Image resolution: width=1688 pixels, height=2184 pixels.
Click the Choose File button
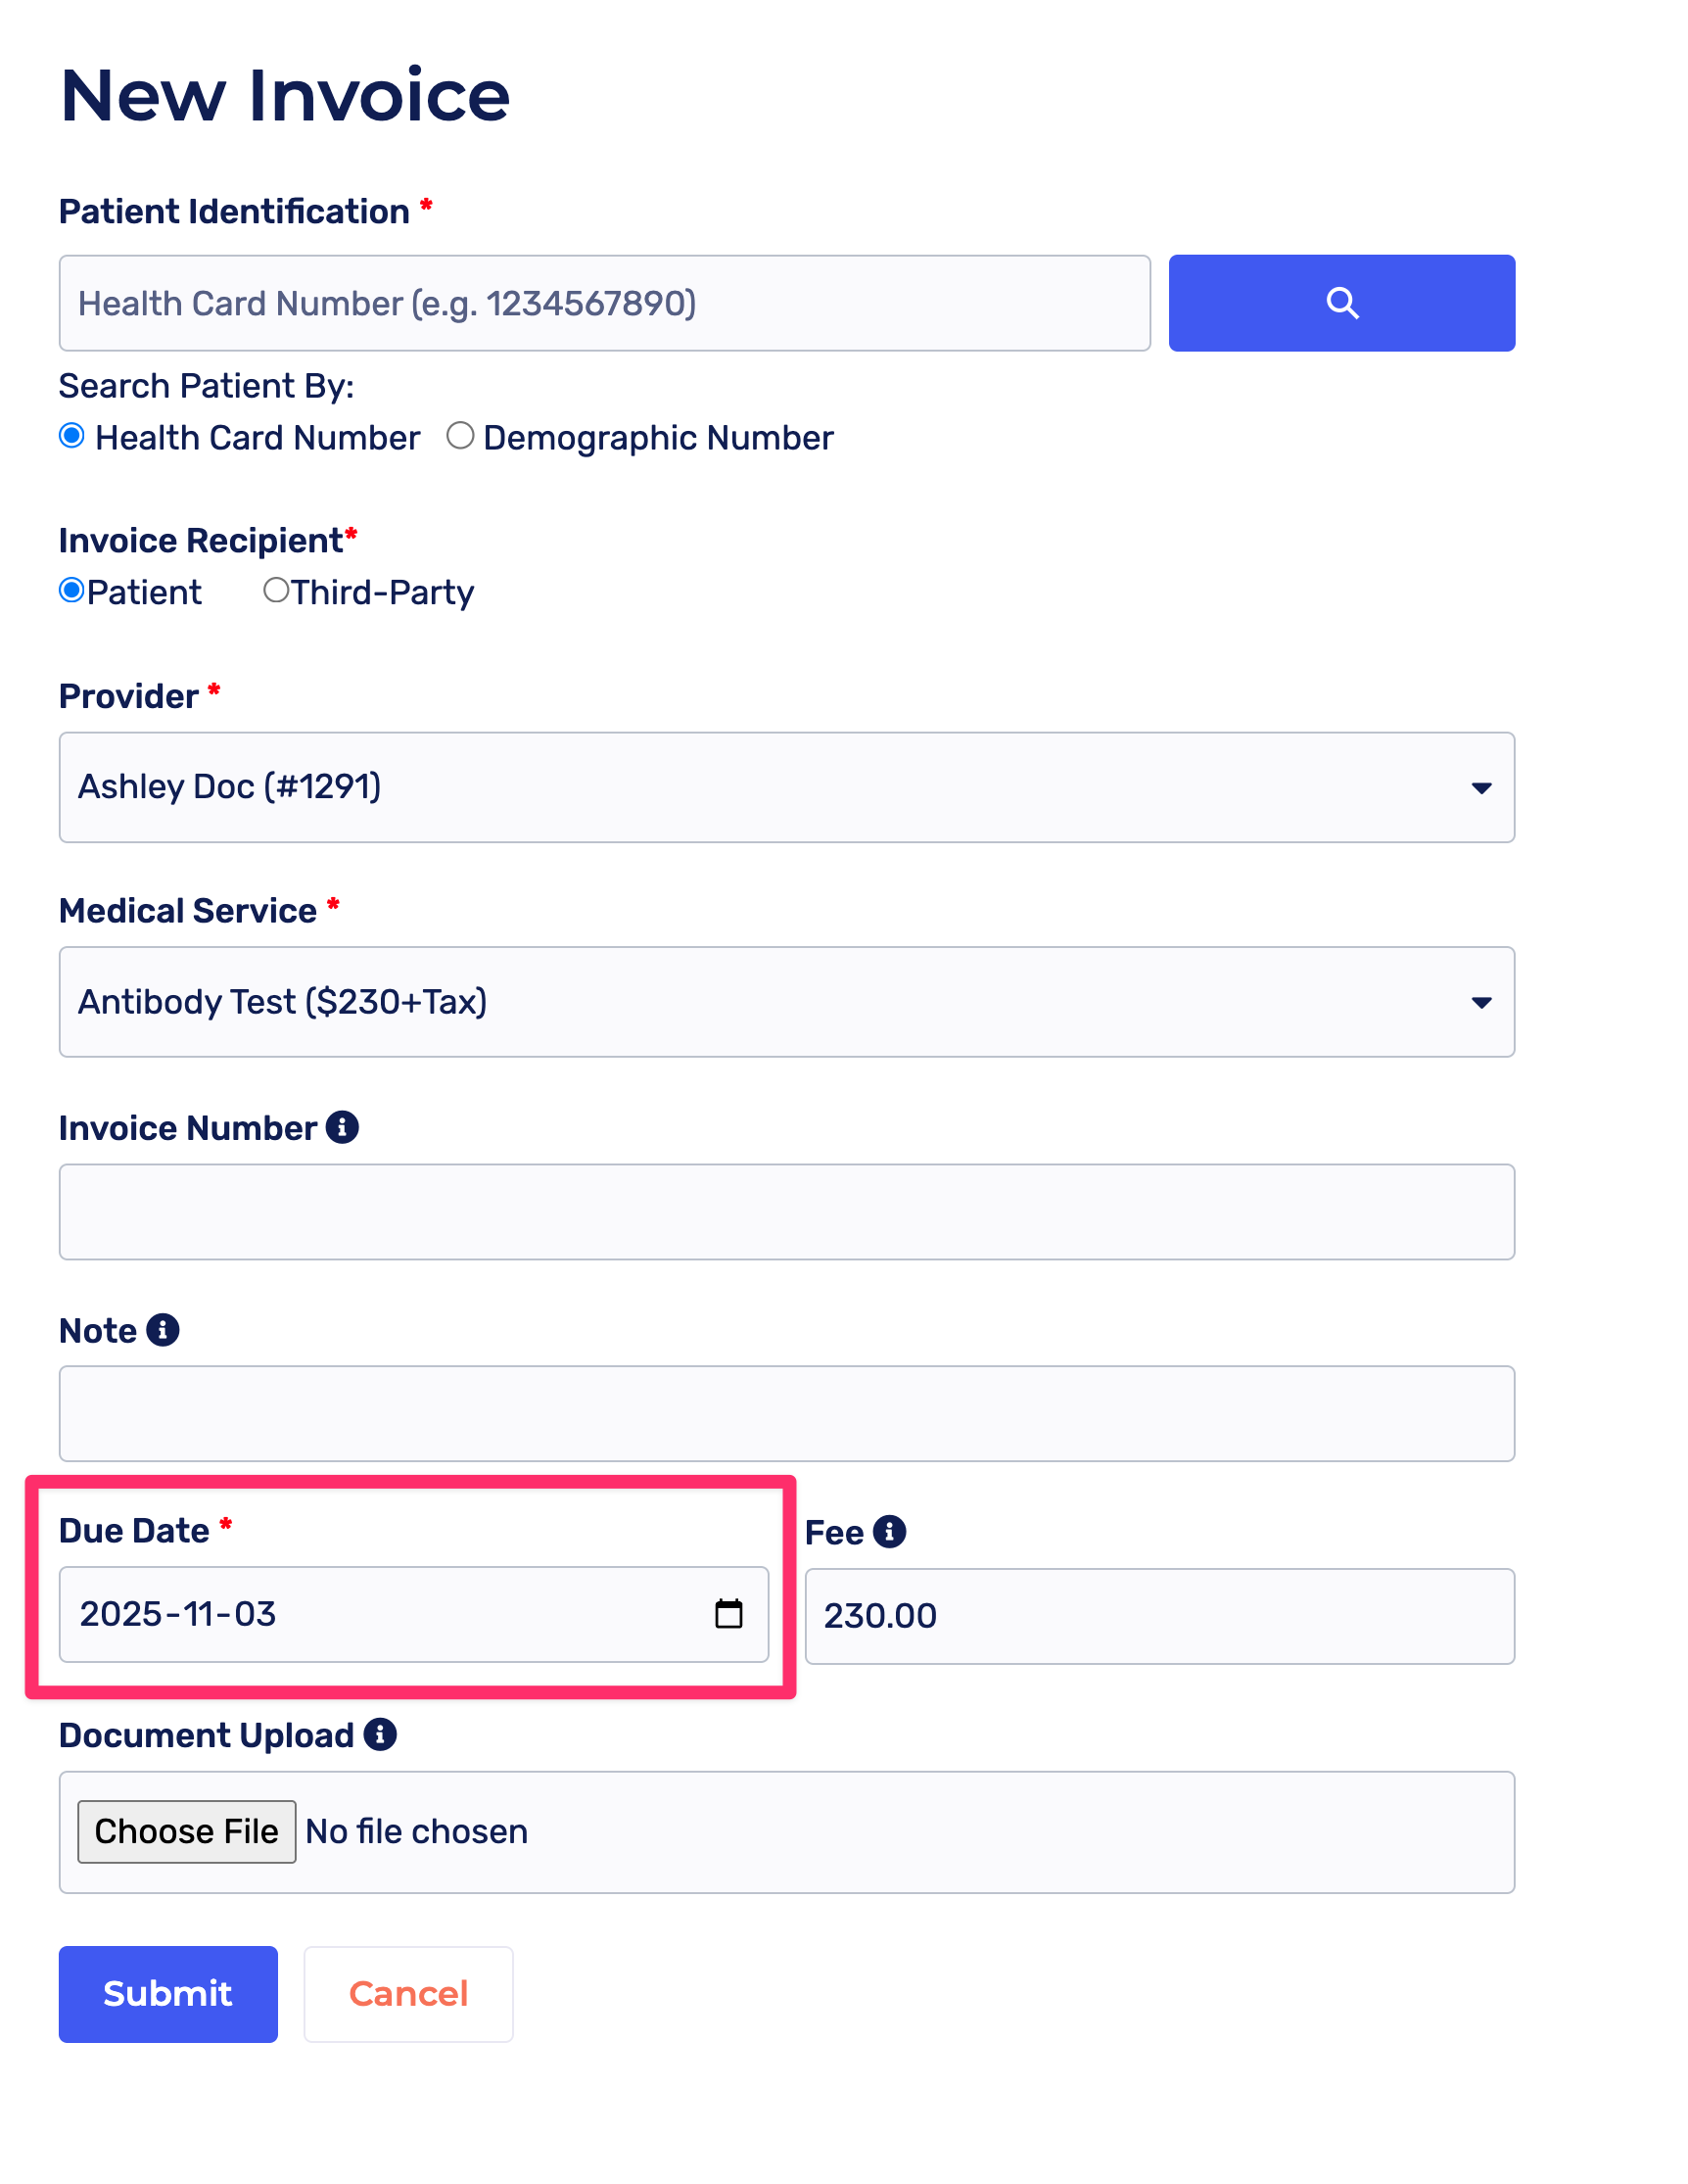click(x=186, y=1831)
